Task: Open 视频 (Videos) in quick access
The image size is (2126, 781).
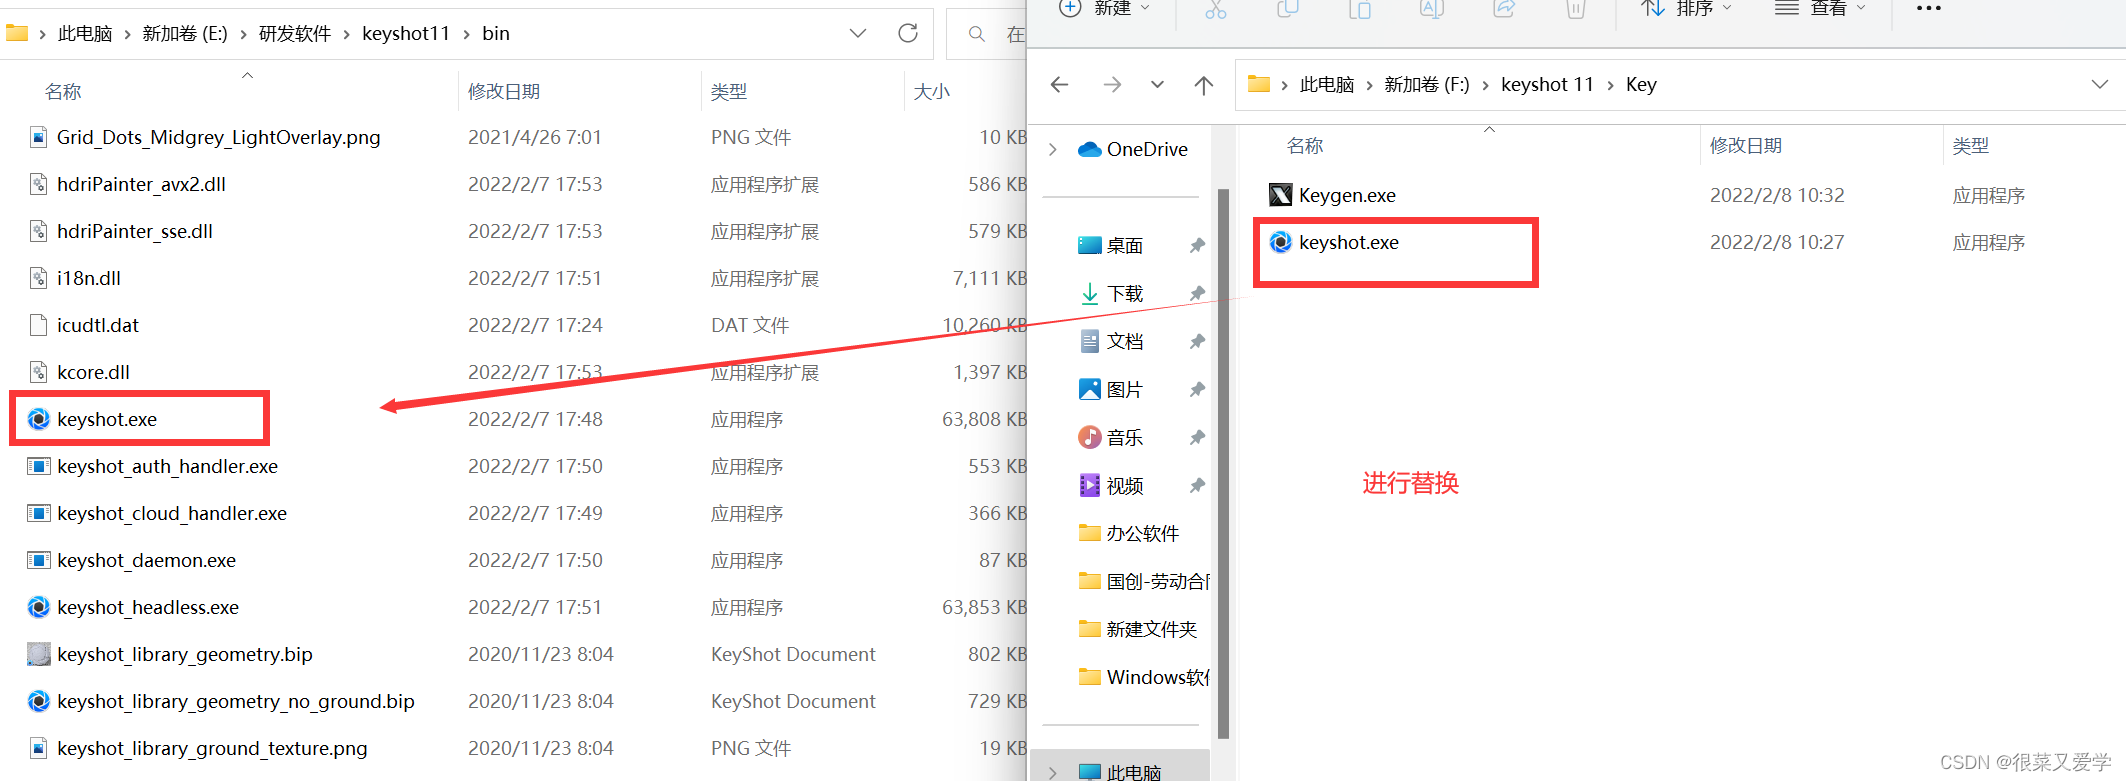Action: [x=1111, y=486]
